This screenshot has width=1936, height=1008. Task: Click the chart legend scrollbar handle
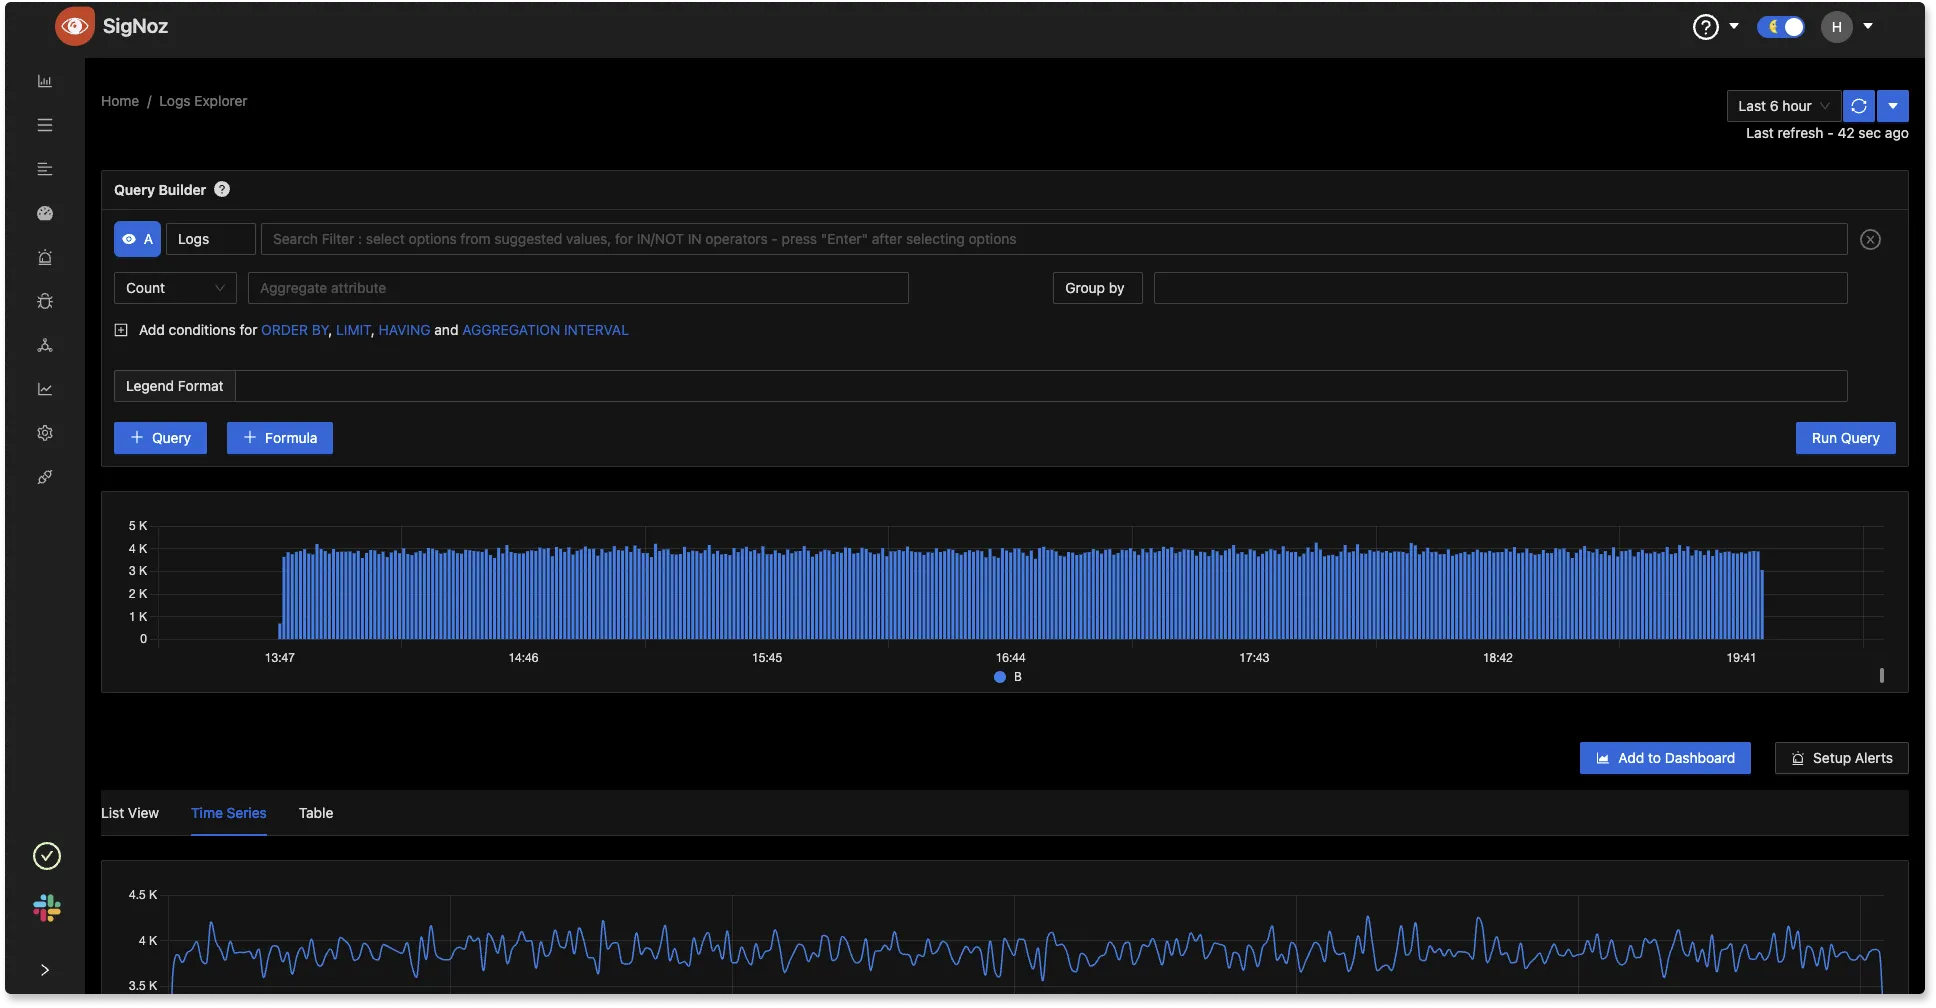[x=1882, y=676]
